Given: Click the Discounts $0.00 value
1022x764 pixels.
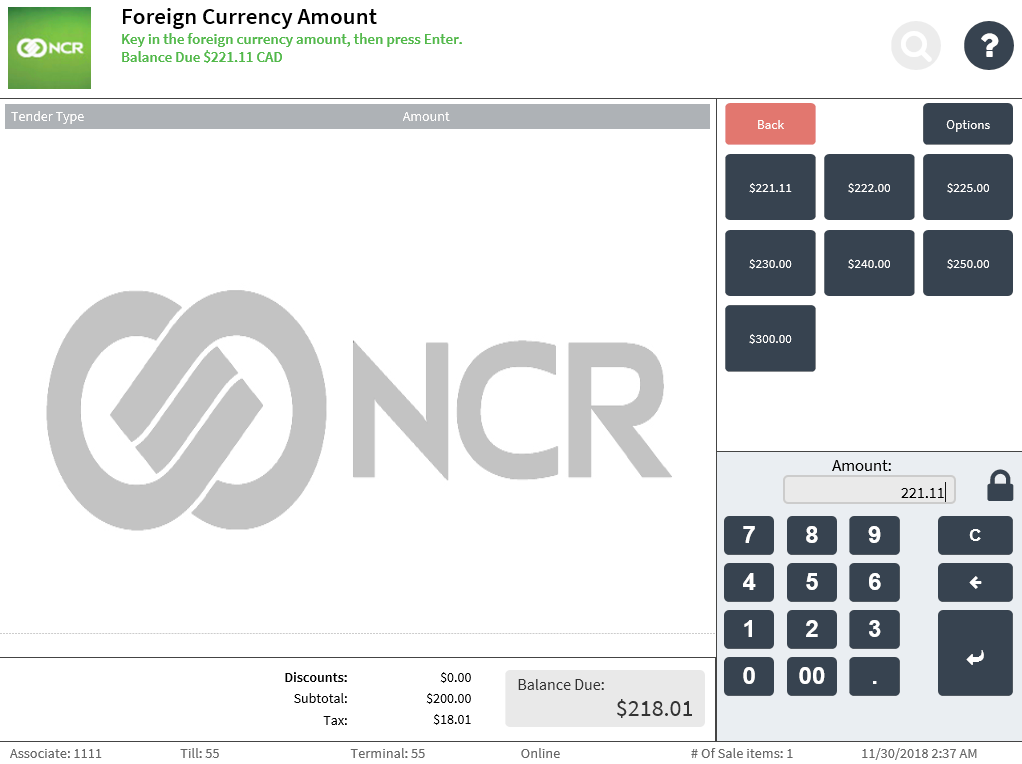Looking at the screenshot, I should 455,677.
